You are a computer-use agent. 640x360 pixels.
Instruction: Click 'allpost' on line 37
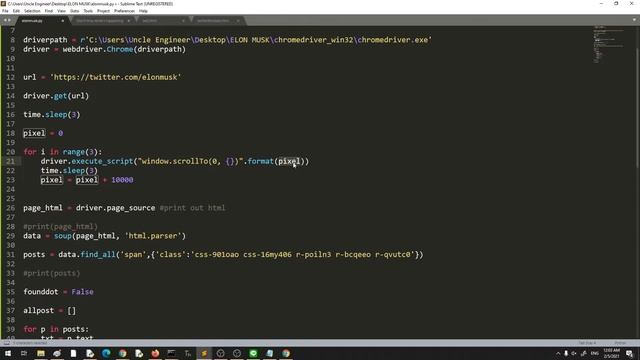tap(38, 311)
